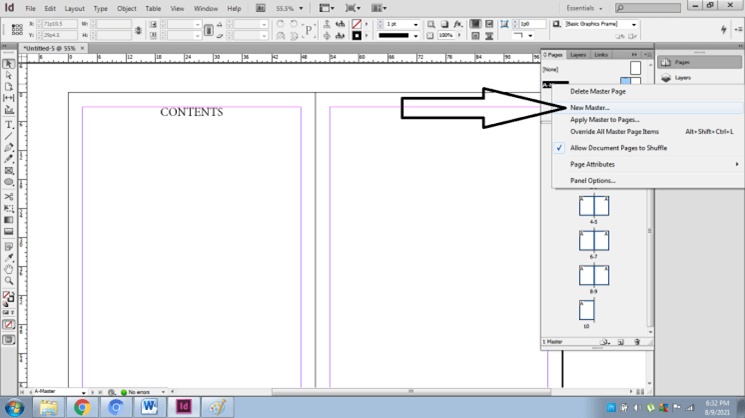
Task: Toggle constrain proportions for width and height
Action: [x=138, y=30]
